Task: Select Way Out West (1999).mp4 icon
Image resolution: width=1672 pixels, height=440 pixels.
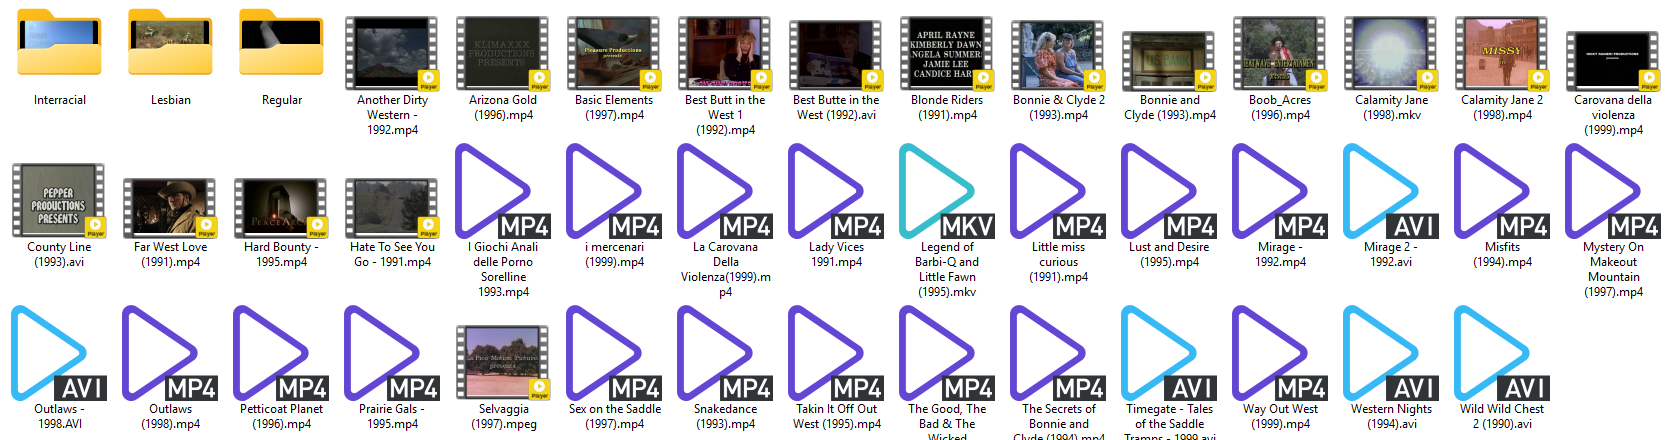Action: pos(1280,353)
